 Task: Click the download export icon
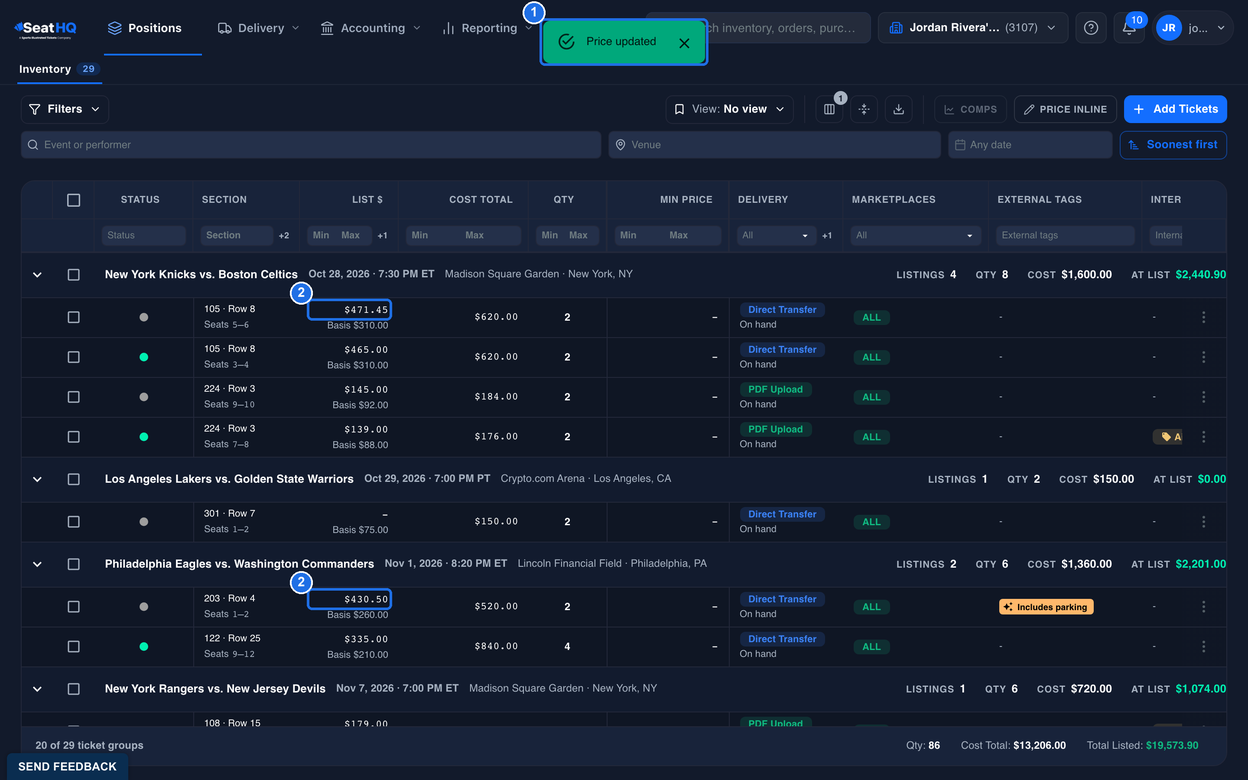click(898, 109)
